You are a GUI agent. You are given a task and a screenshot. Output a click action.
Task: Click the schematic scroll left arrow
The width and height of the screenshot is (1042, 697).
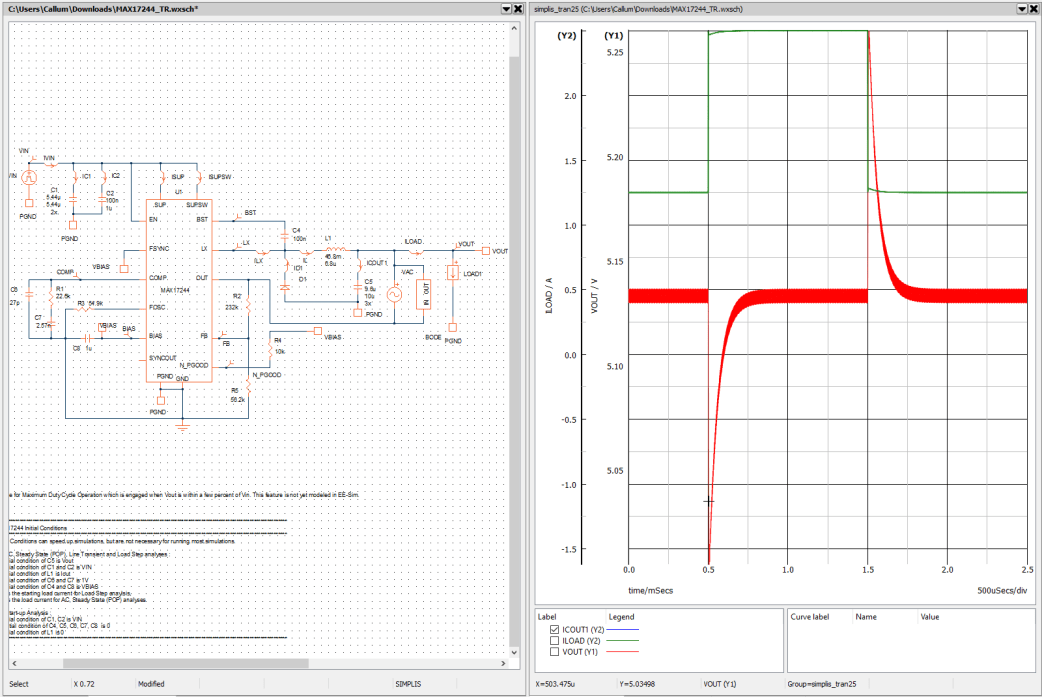point(14,663)
